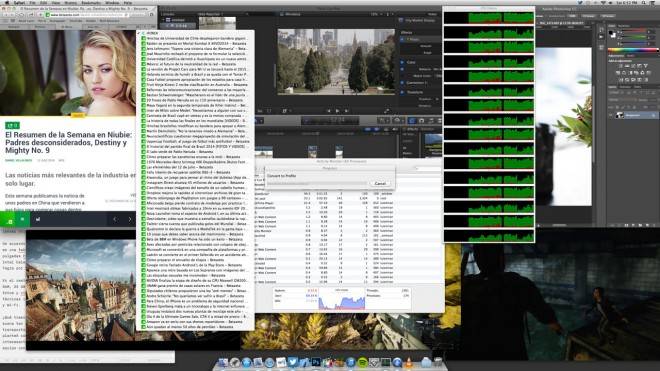This screenshot has width=660, height=371.
Task: Launch Spotify from the Dock
Action: [x=362, y=362]
